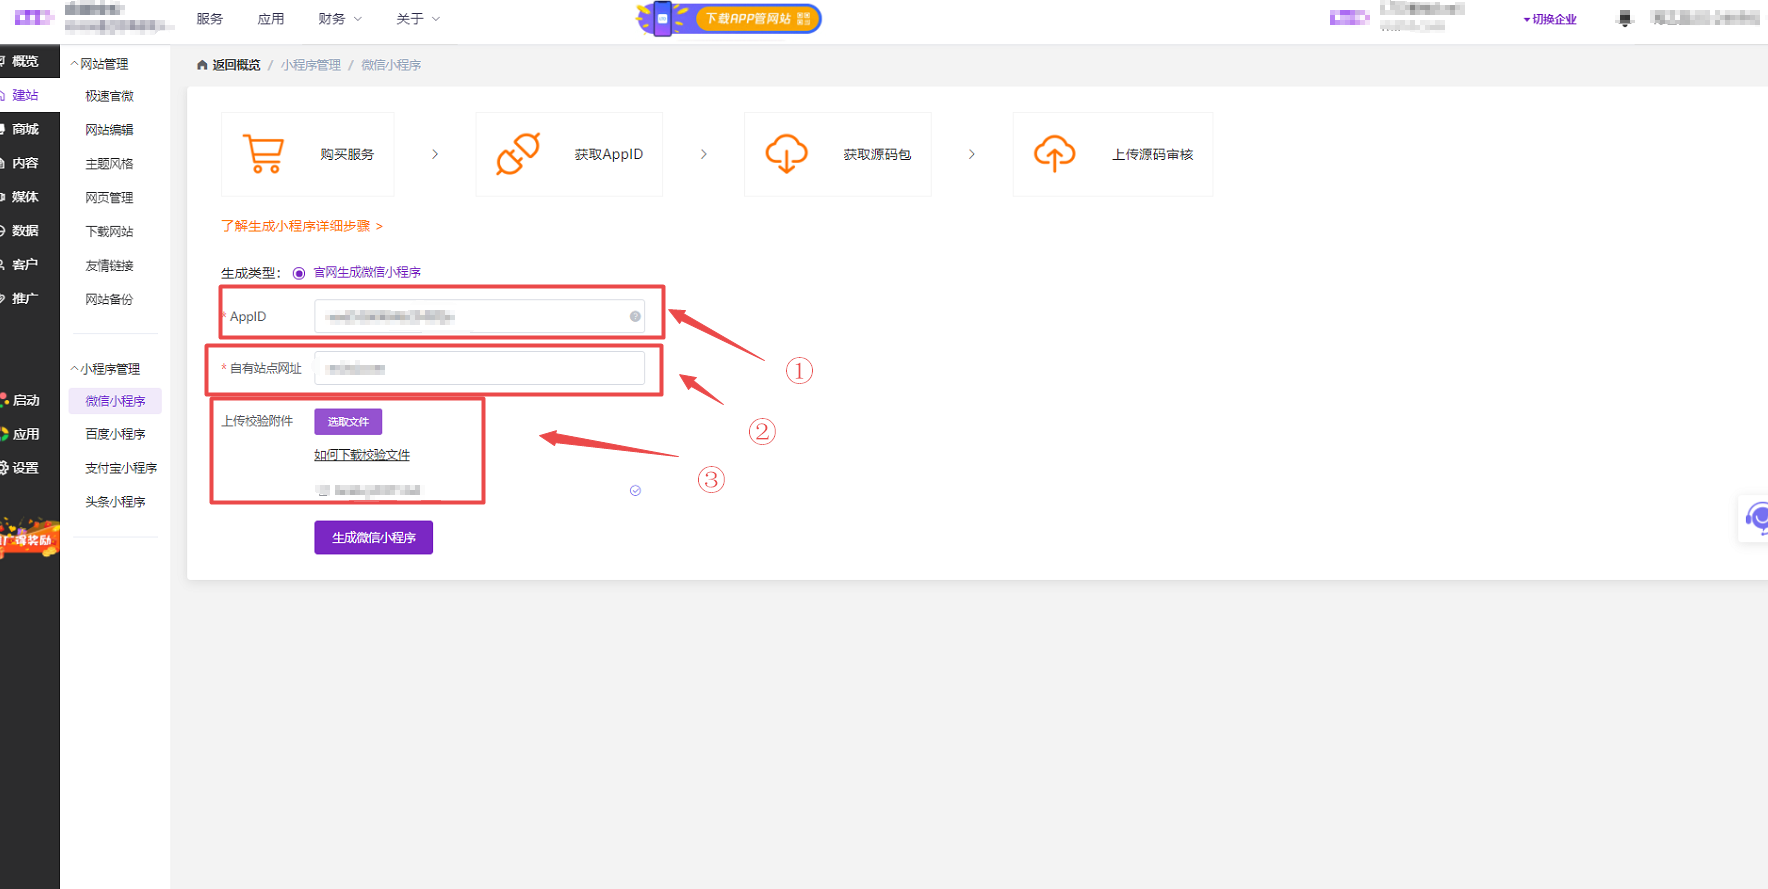Open the 如何下载校验文件 link

[x=362, y=455]
